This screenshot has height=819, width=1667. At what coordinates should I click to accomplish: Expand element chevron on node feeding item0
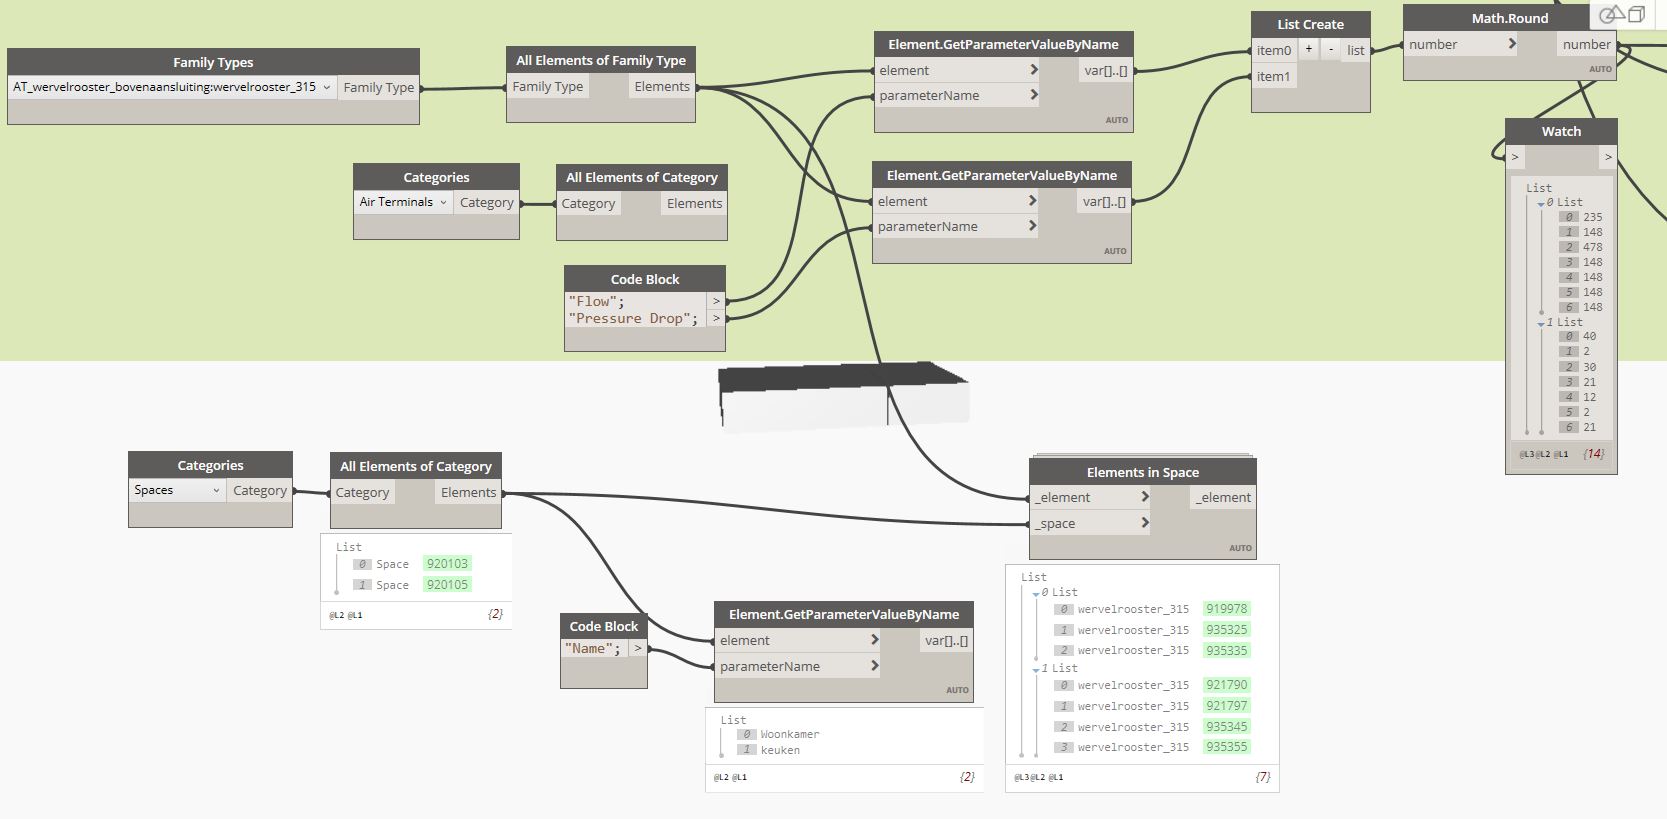tap(1034, 70)
